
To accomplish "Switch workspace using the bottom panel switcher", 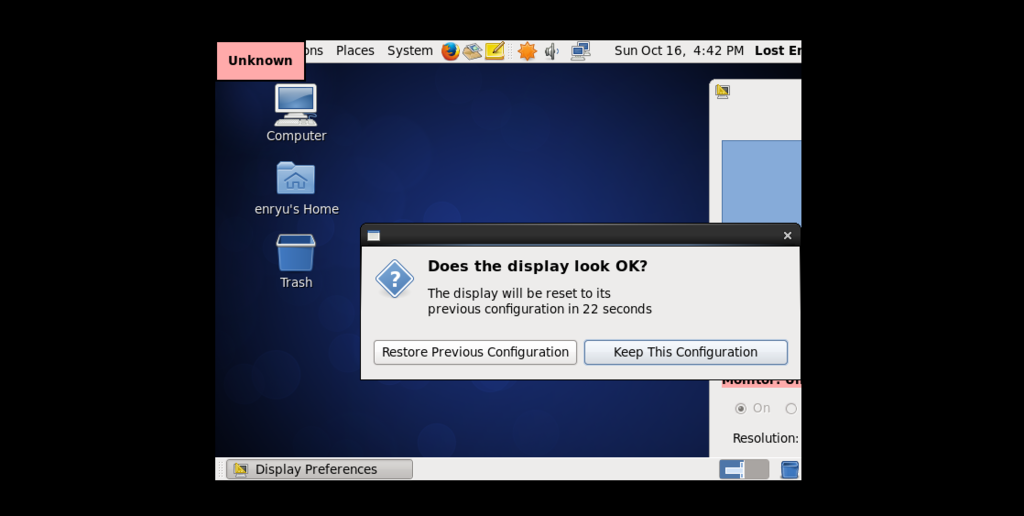I will point(744,469).
